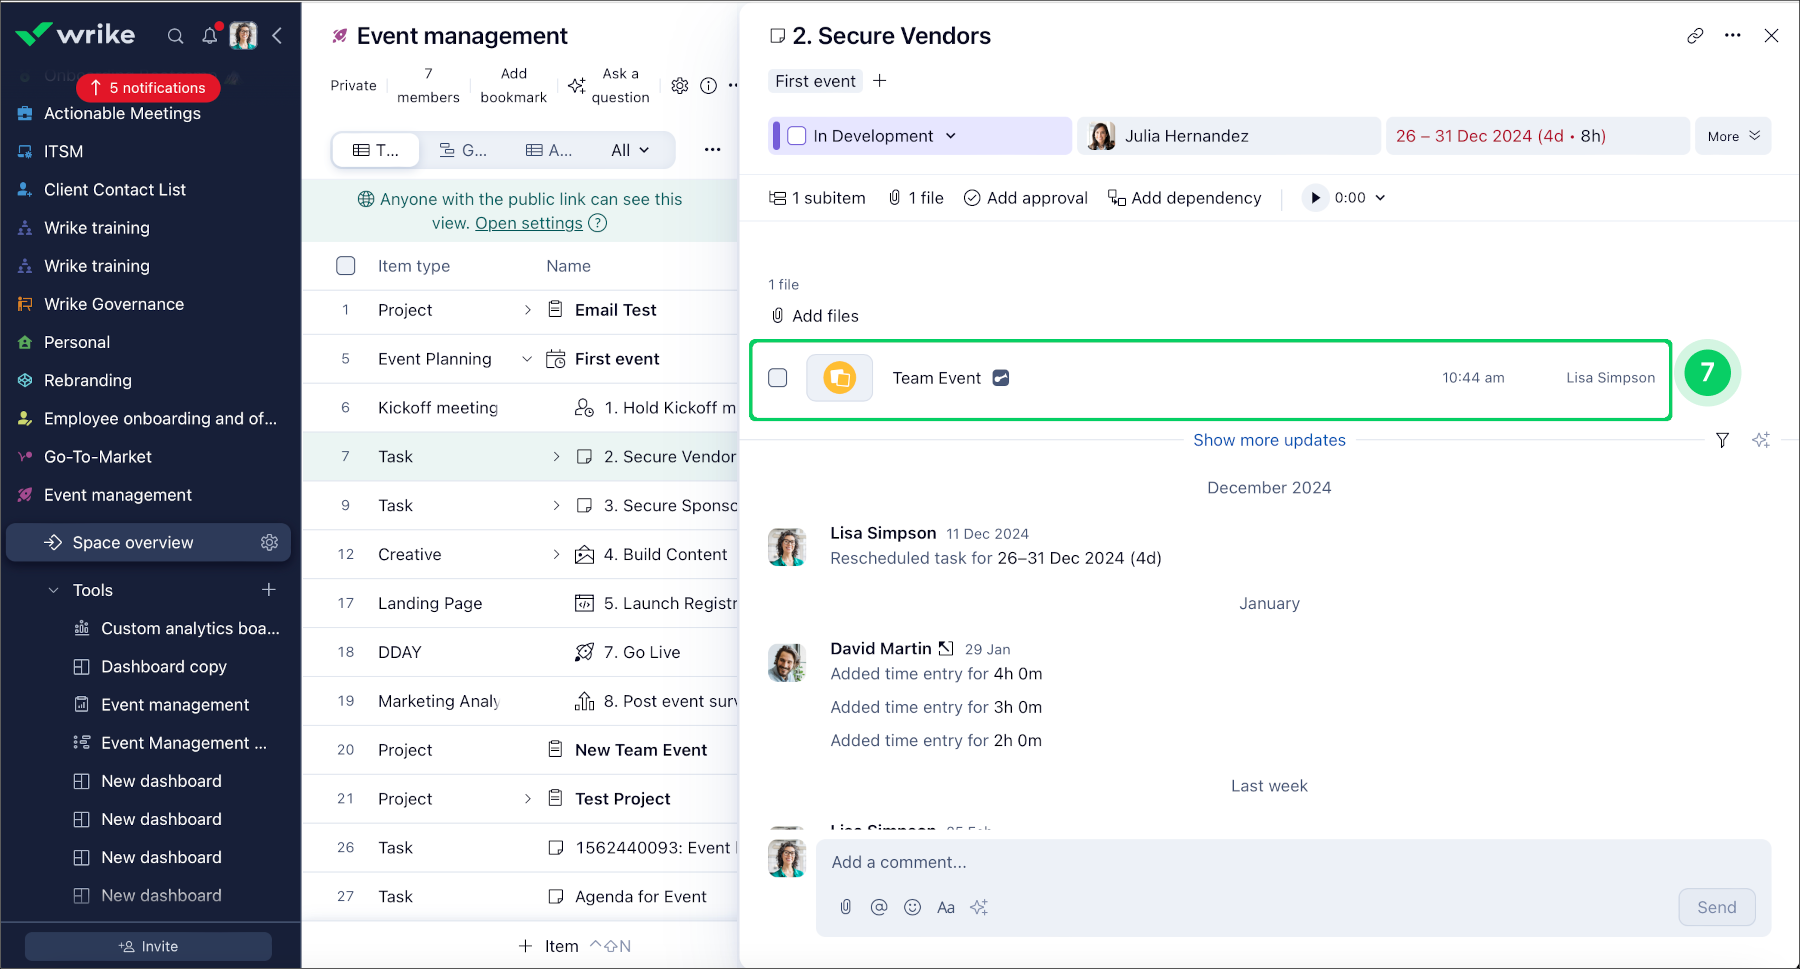Open the emoji picker in comment box

[x=912, y=907]
